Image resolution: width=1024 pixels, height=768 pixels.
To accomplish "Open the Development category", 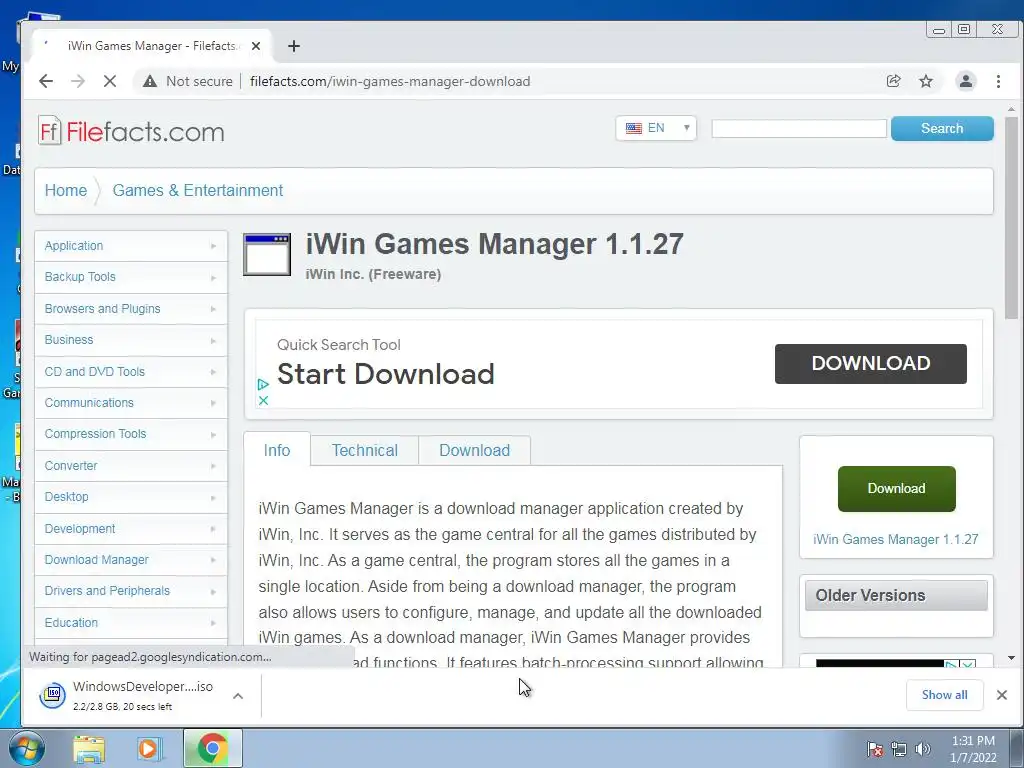I will click(80, 528).
